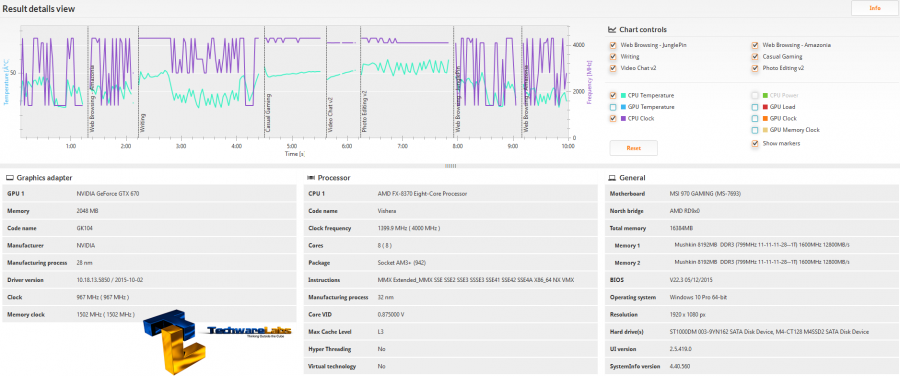
Task: Click the General laptop icon
Action: click(612, 178)
